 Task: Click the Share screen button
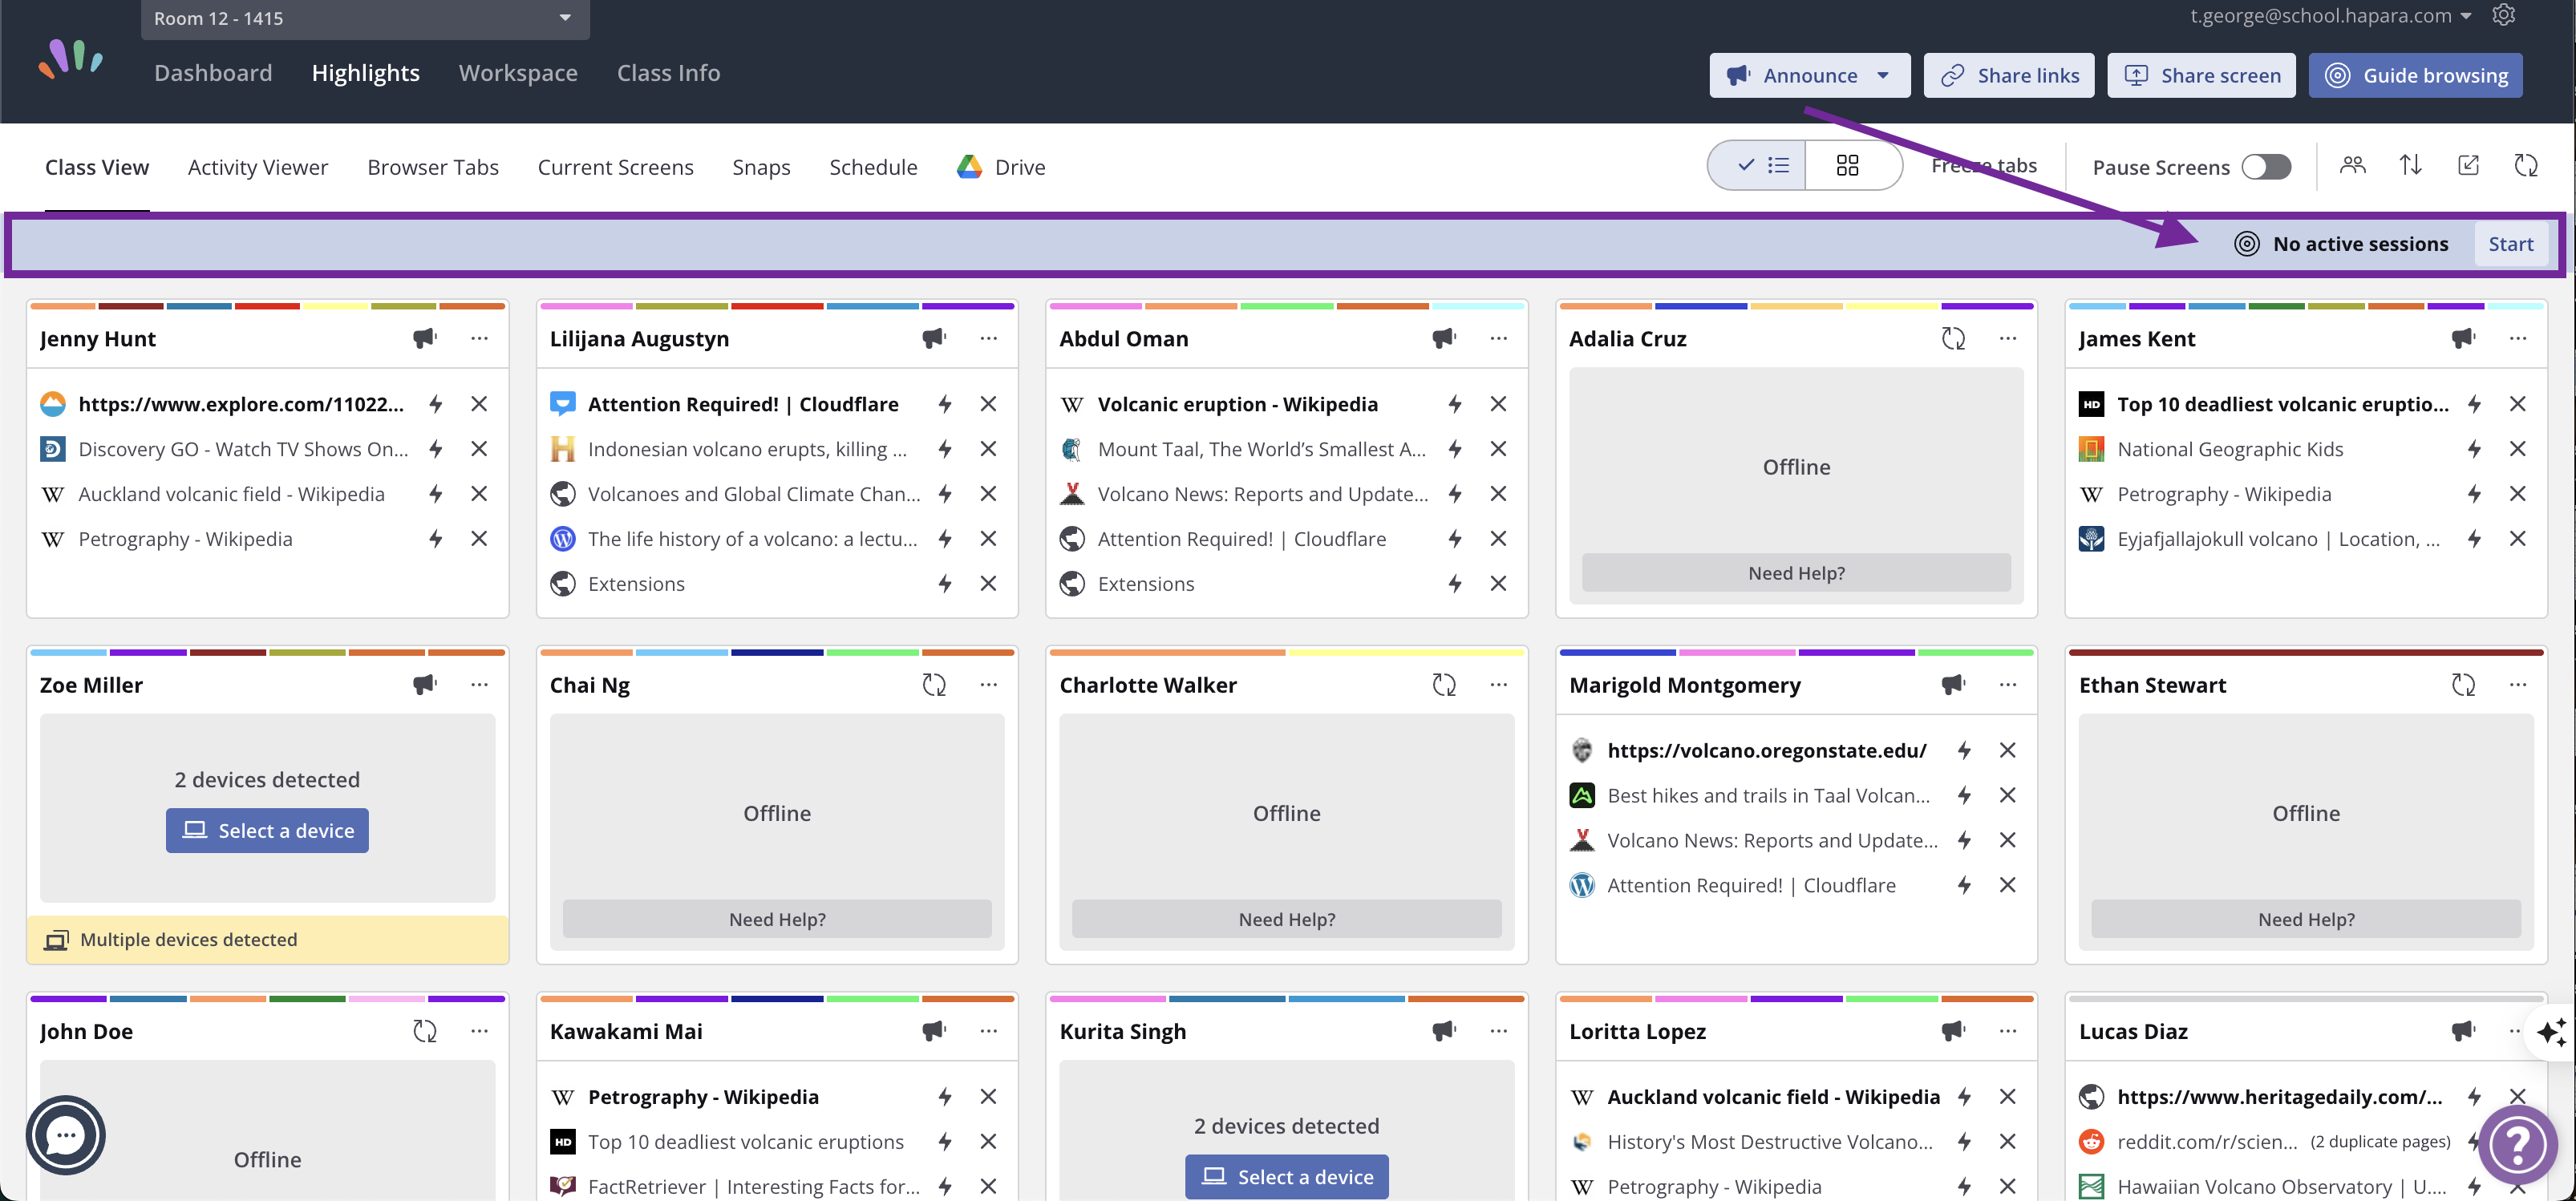tap(2202, 75)
